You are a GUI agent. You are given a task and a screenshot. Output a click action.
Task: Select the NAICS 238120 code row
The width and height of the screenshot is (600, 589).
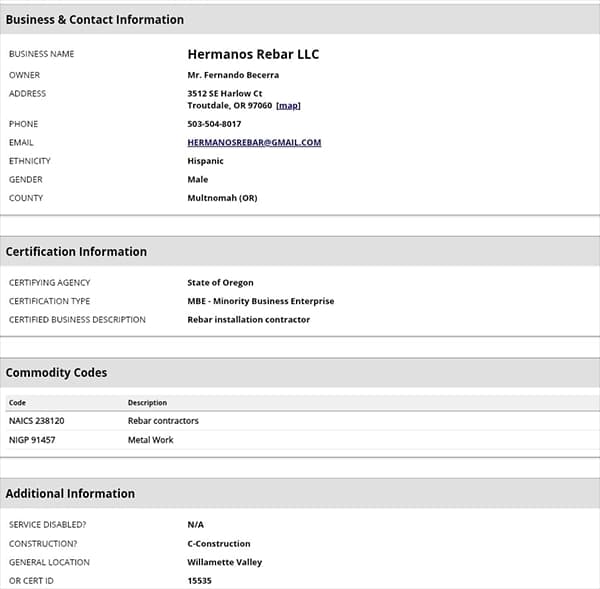click(x=36, y=421)
